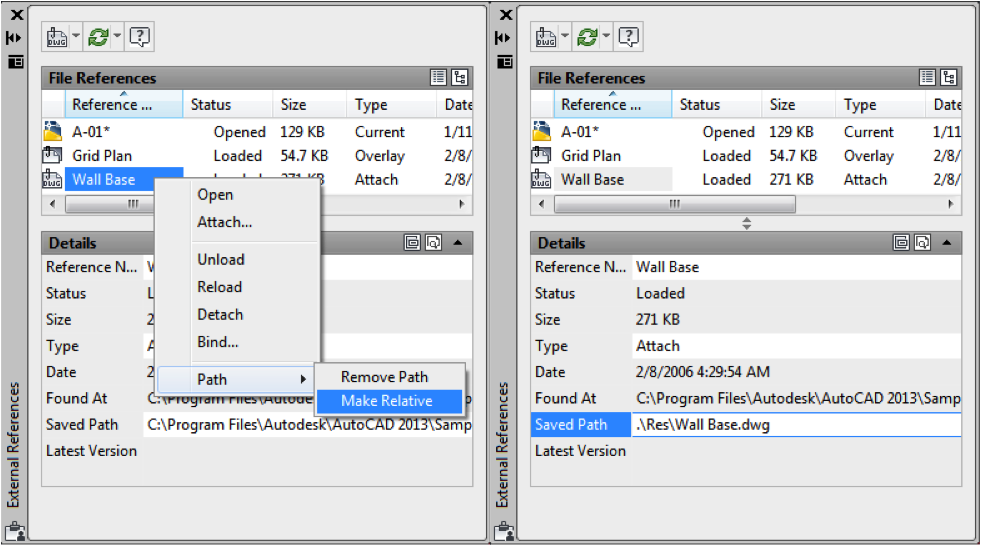Click left list horizontal scrollbar right arrow

[x=462, y=204]
